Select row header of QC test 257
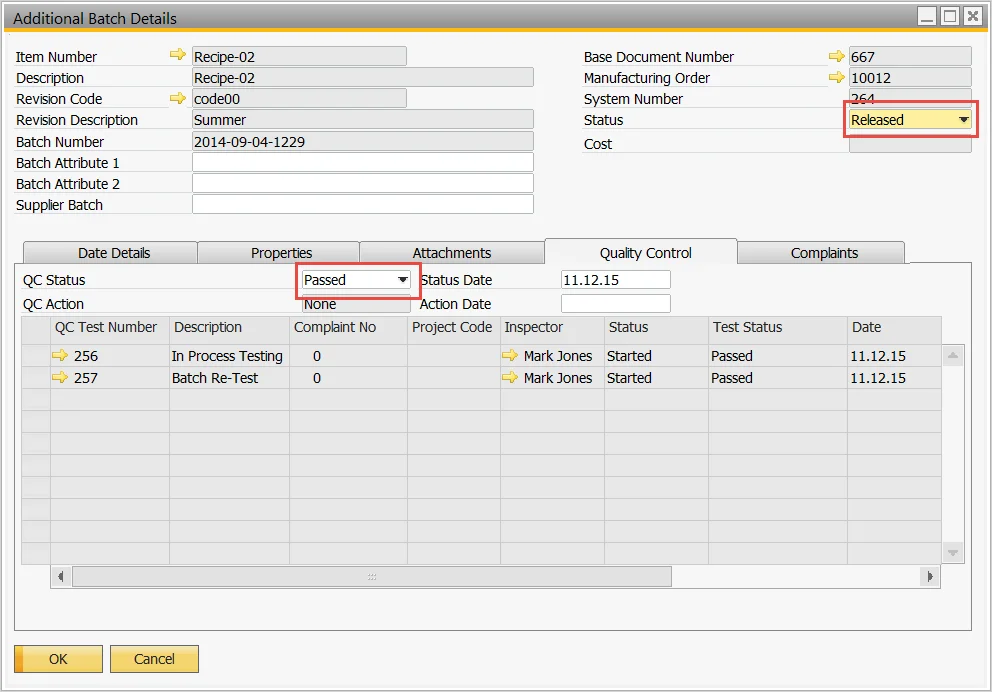This screenshot has height=692, width=992. tap(36, 378)
